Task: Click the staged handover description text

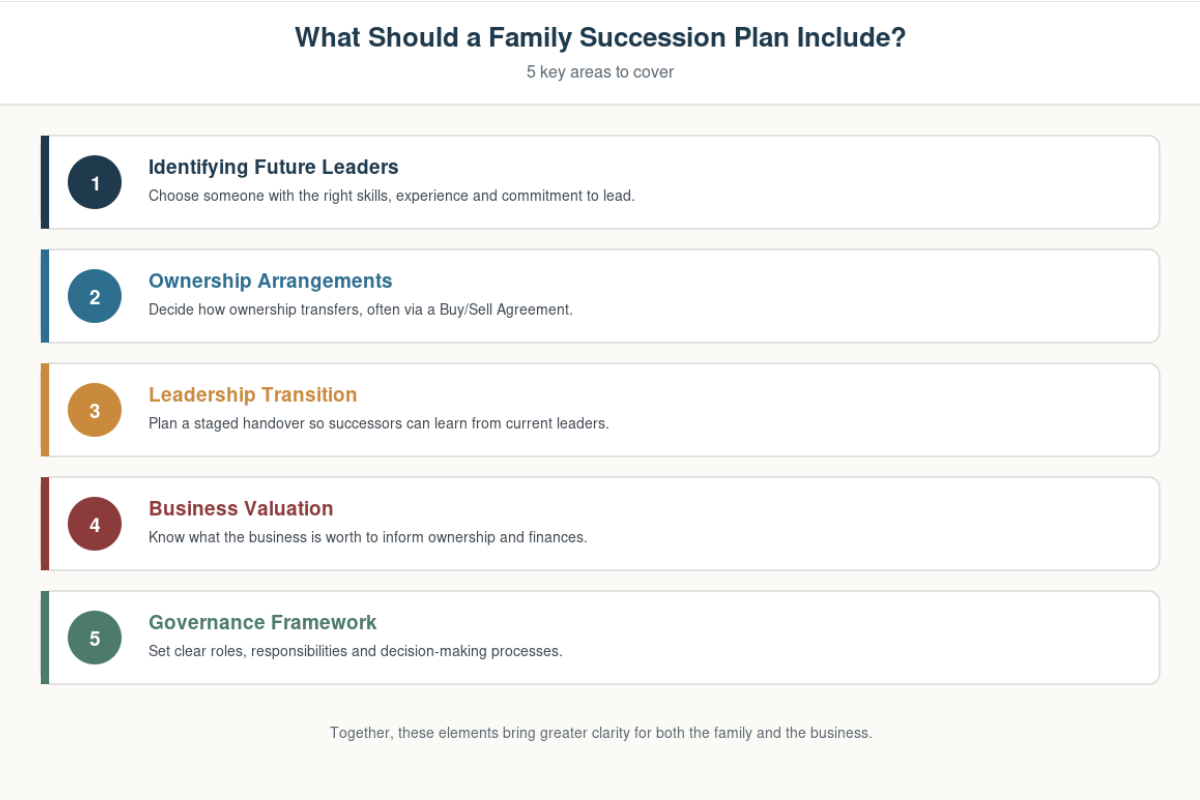Action: [x=379, y=424]
